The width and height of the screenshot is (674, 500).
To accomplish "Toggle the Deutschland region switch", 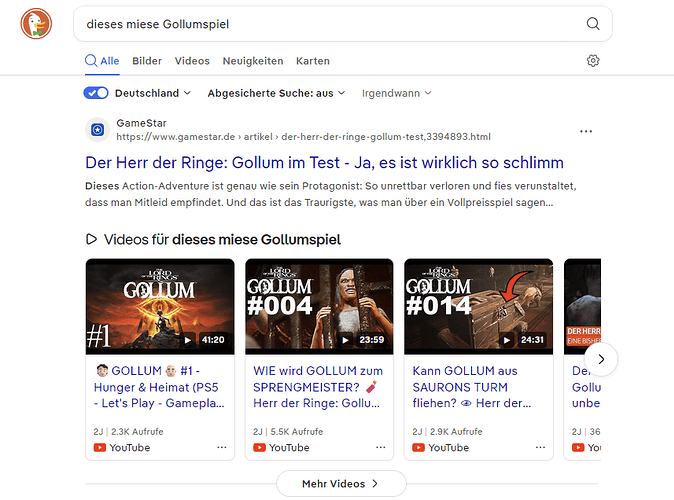I will (96, 93).
